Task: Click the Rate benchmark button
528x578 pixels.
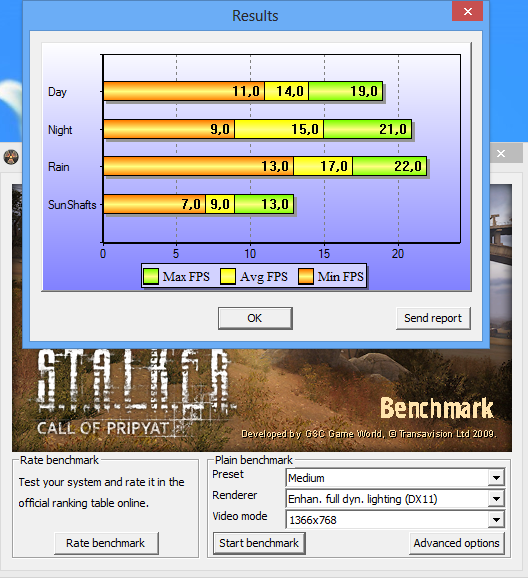Action: [106, 543]
